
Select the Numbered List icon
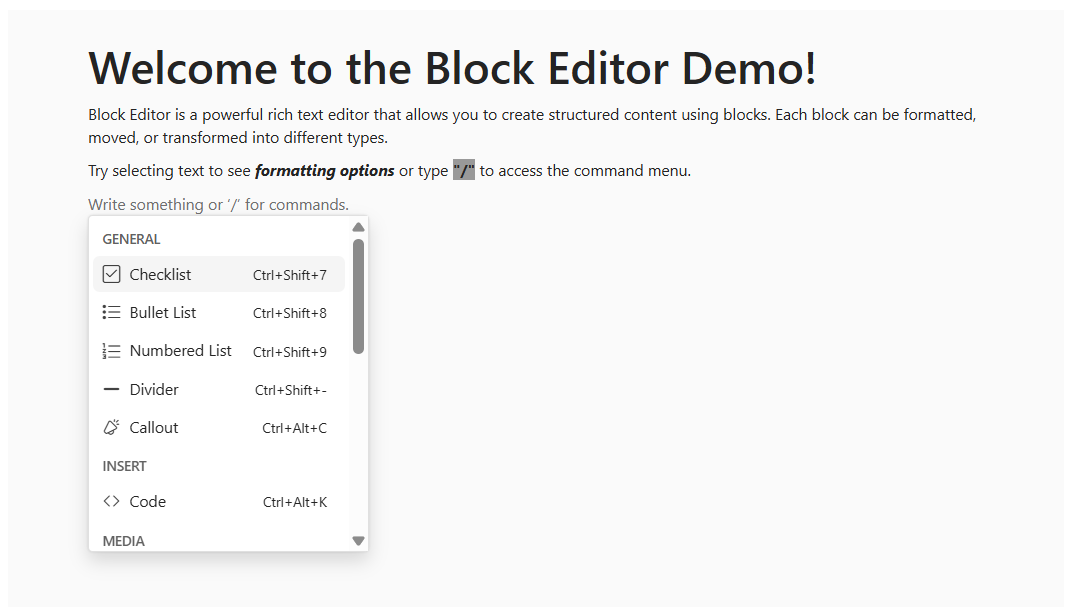pos(111,350)
